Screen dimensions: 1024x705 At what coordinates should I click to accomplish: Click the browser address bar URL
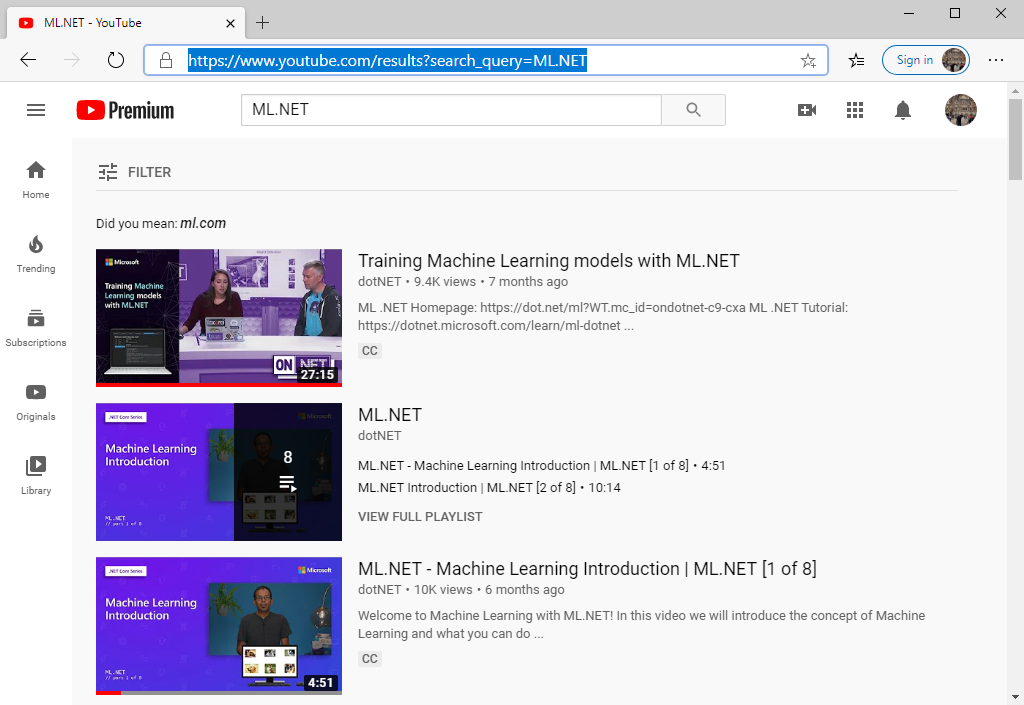[387, 61]
